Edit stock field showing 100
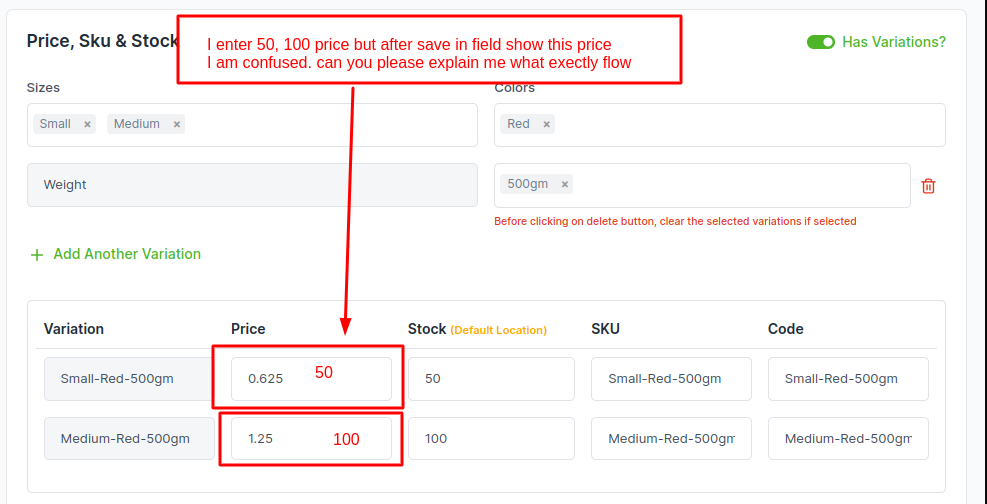 pos(491,439)
